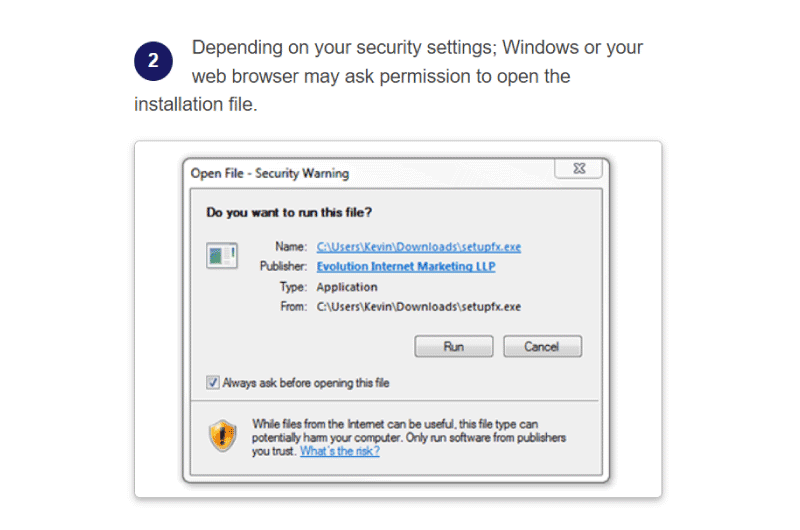Open the What's the risk? link
Screen dimensions: 800x530
(x=339, y=451)
